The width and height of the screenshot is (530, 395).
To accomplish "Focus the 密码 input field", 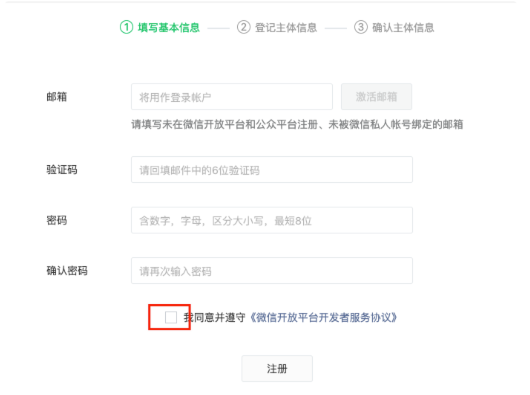I will coord(272,220).
